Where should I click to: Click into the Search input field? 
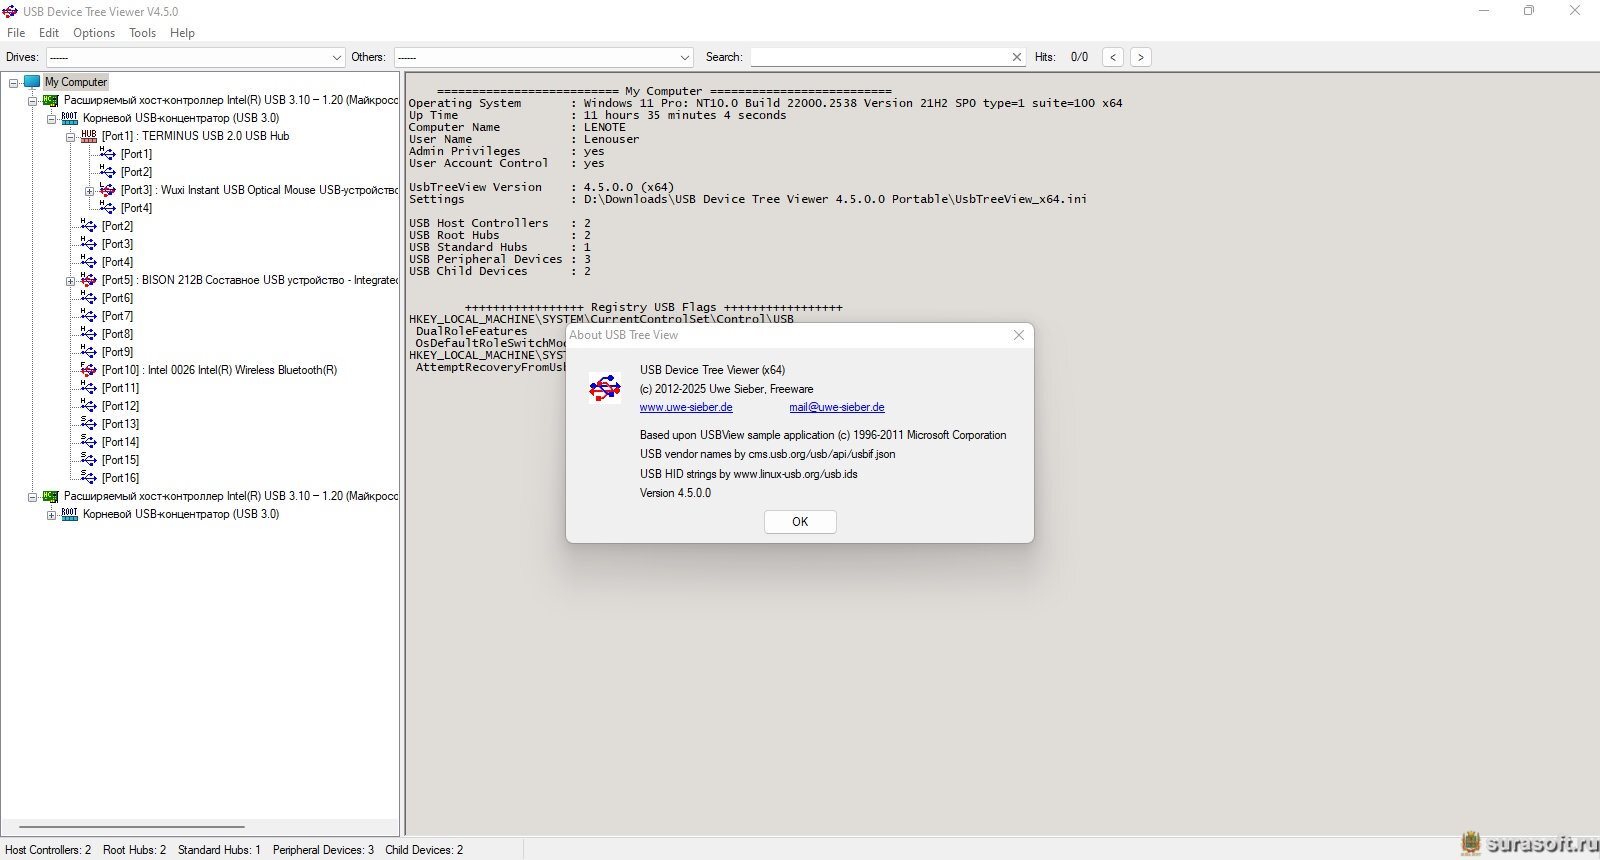pos(880,57)
